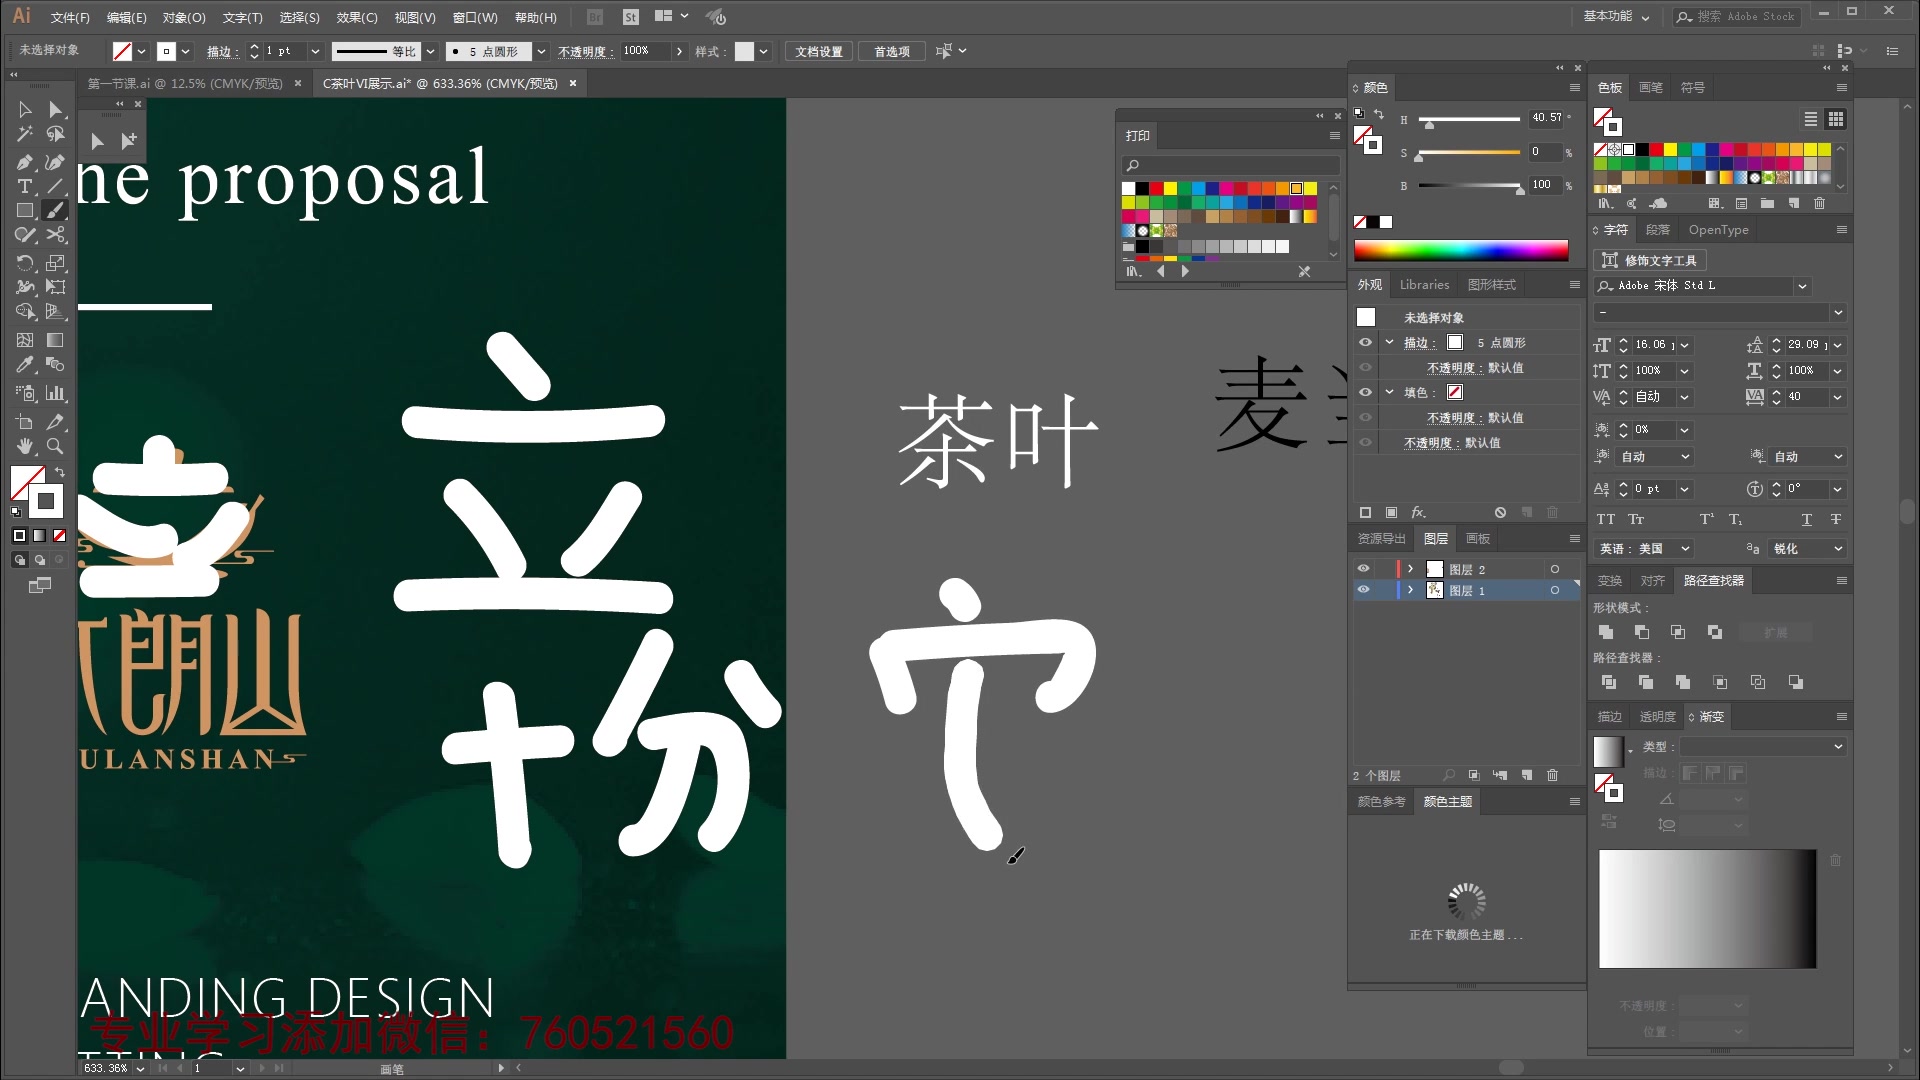Select the Type tool in toolbar

(x=24, y=187)
